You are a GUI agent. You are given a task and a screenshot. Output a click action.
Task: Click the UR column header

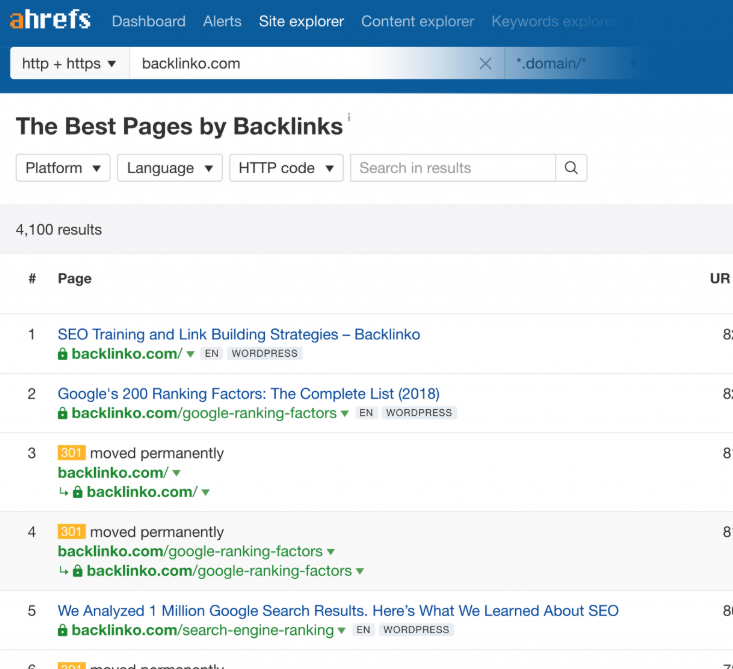tap(720, 279)
